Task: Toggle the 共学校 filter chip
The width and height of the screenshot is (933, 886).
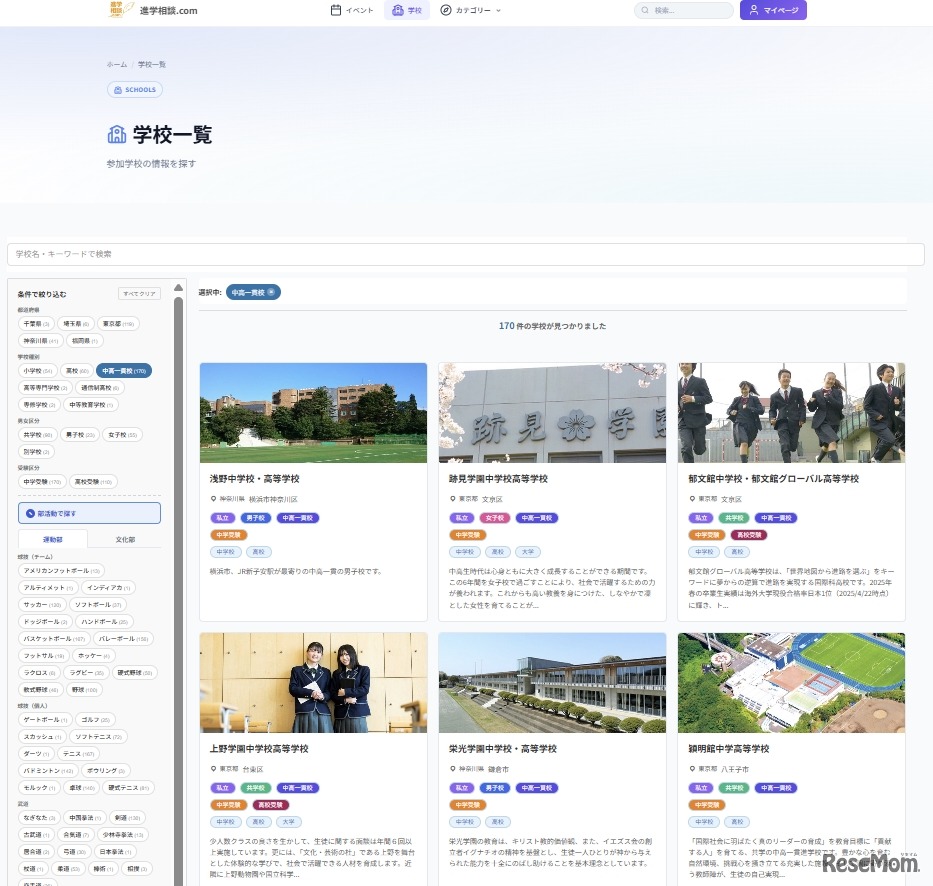Action: coord(38,435)
